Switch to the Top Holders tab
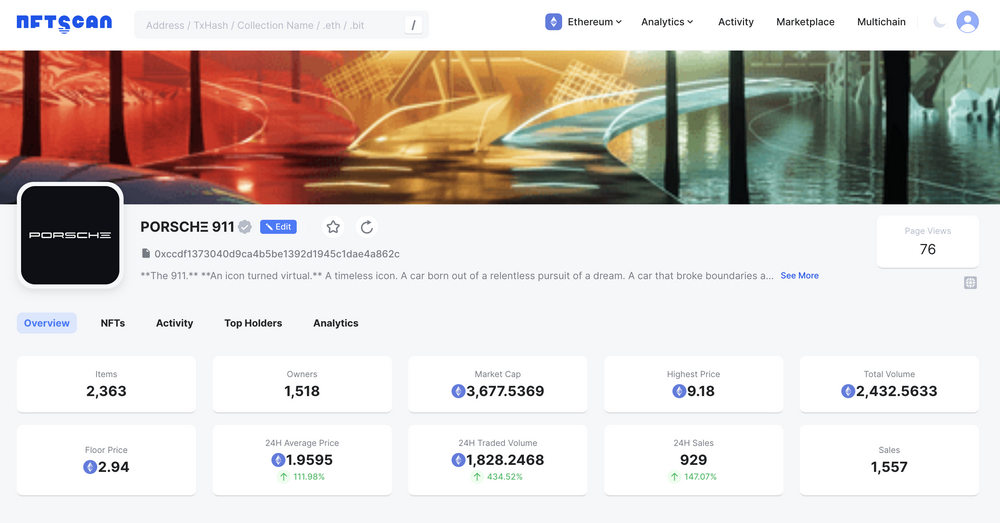Screen dimensions: 1000x523 click(253, 323)
